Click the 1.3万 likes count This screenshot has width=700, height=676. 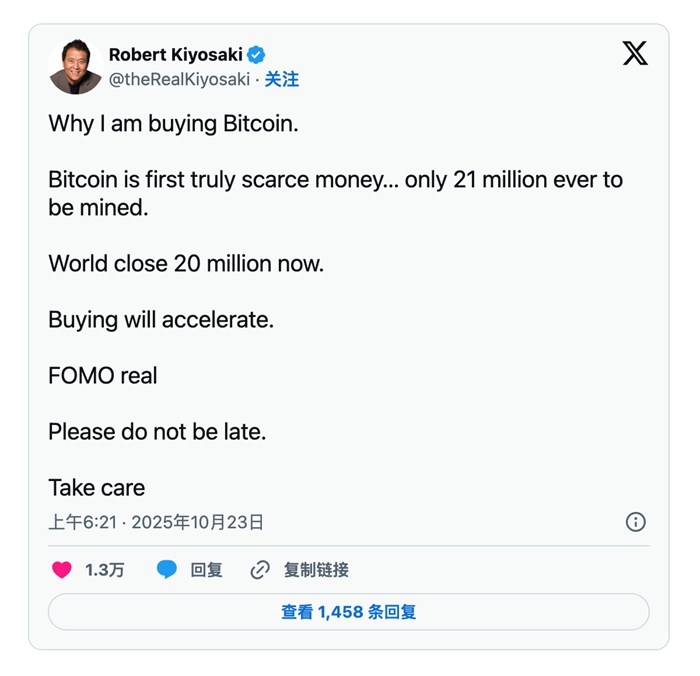point(105,570)
